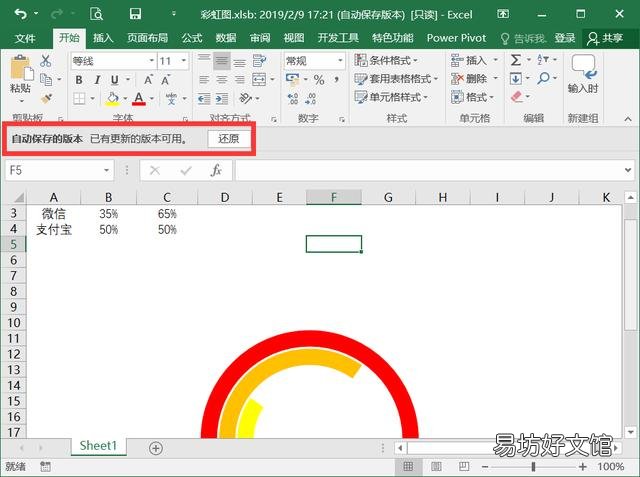Viewport: 640px width, 477px height.
Task: Toggle Italic formatting
Action: (x=97, y=80)
